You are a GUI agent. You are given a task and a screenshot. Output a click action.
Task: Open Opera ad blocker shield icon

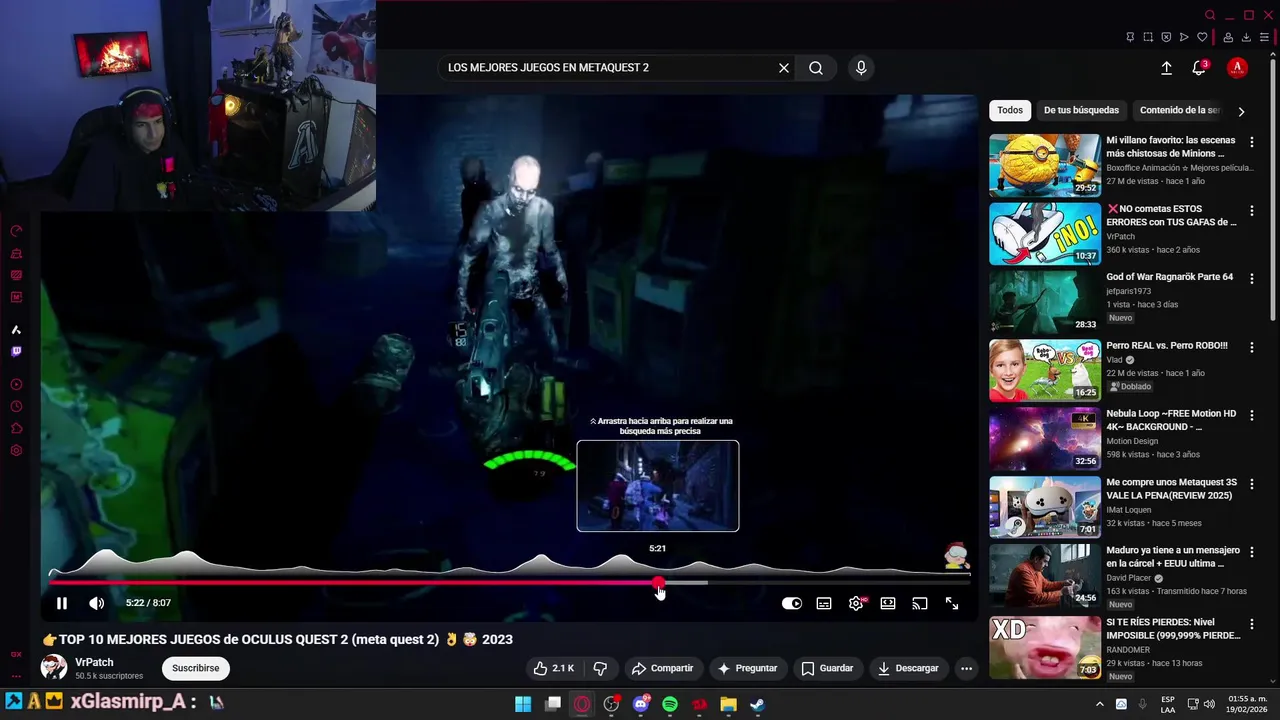pos(1166,37)
